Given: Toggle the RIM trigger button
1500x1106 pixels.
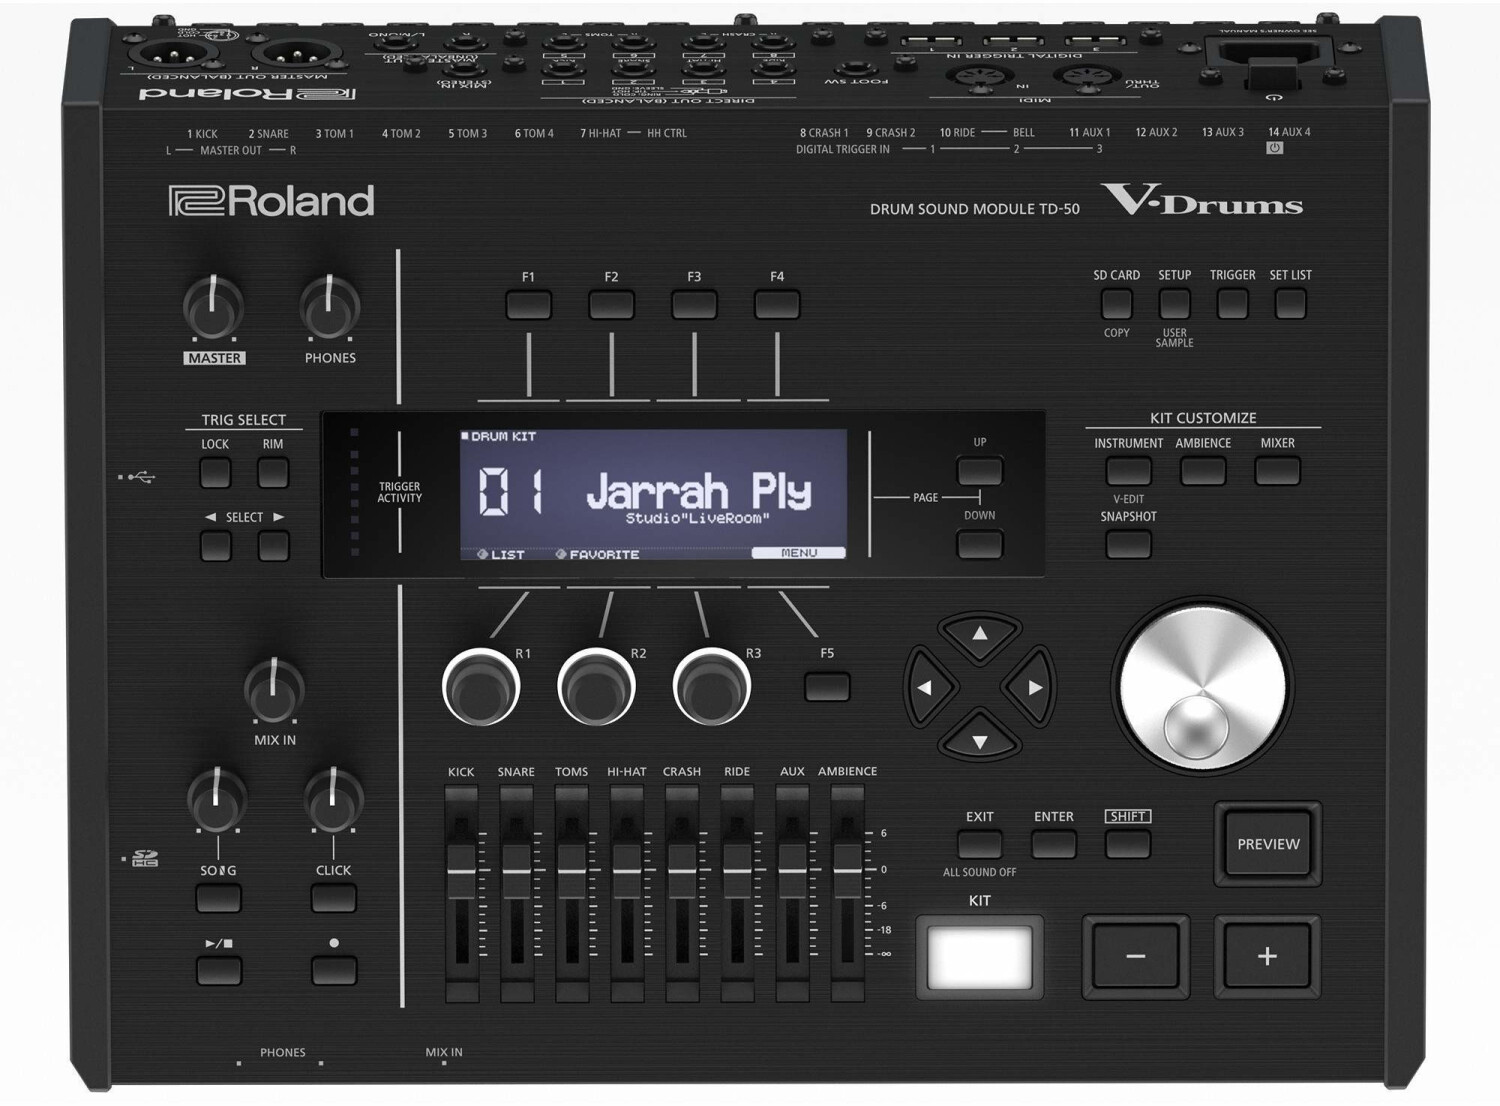Looking at the screenshot, I should (x=272, y=473).
